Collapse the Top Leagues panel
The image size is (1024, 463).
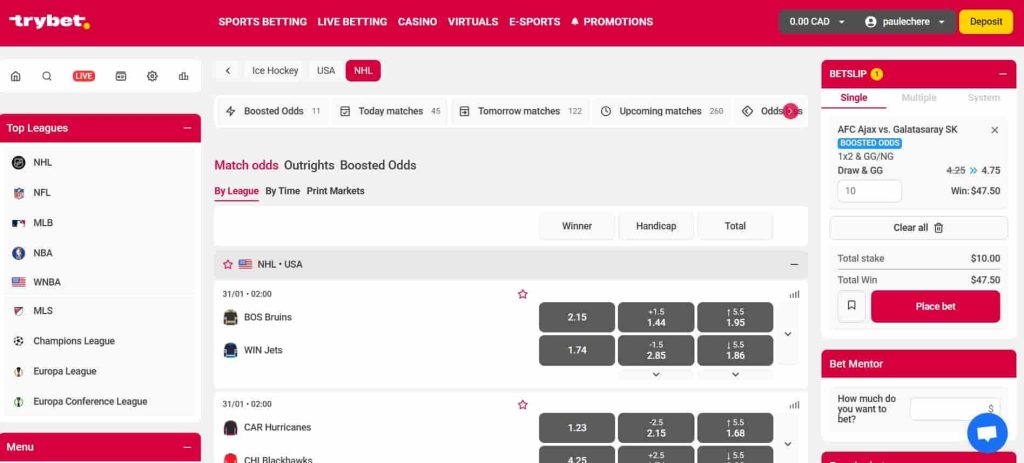(x=187, y=128)
